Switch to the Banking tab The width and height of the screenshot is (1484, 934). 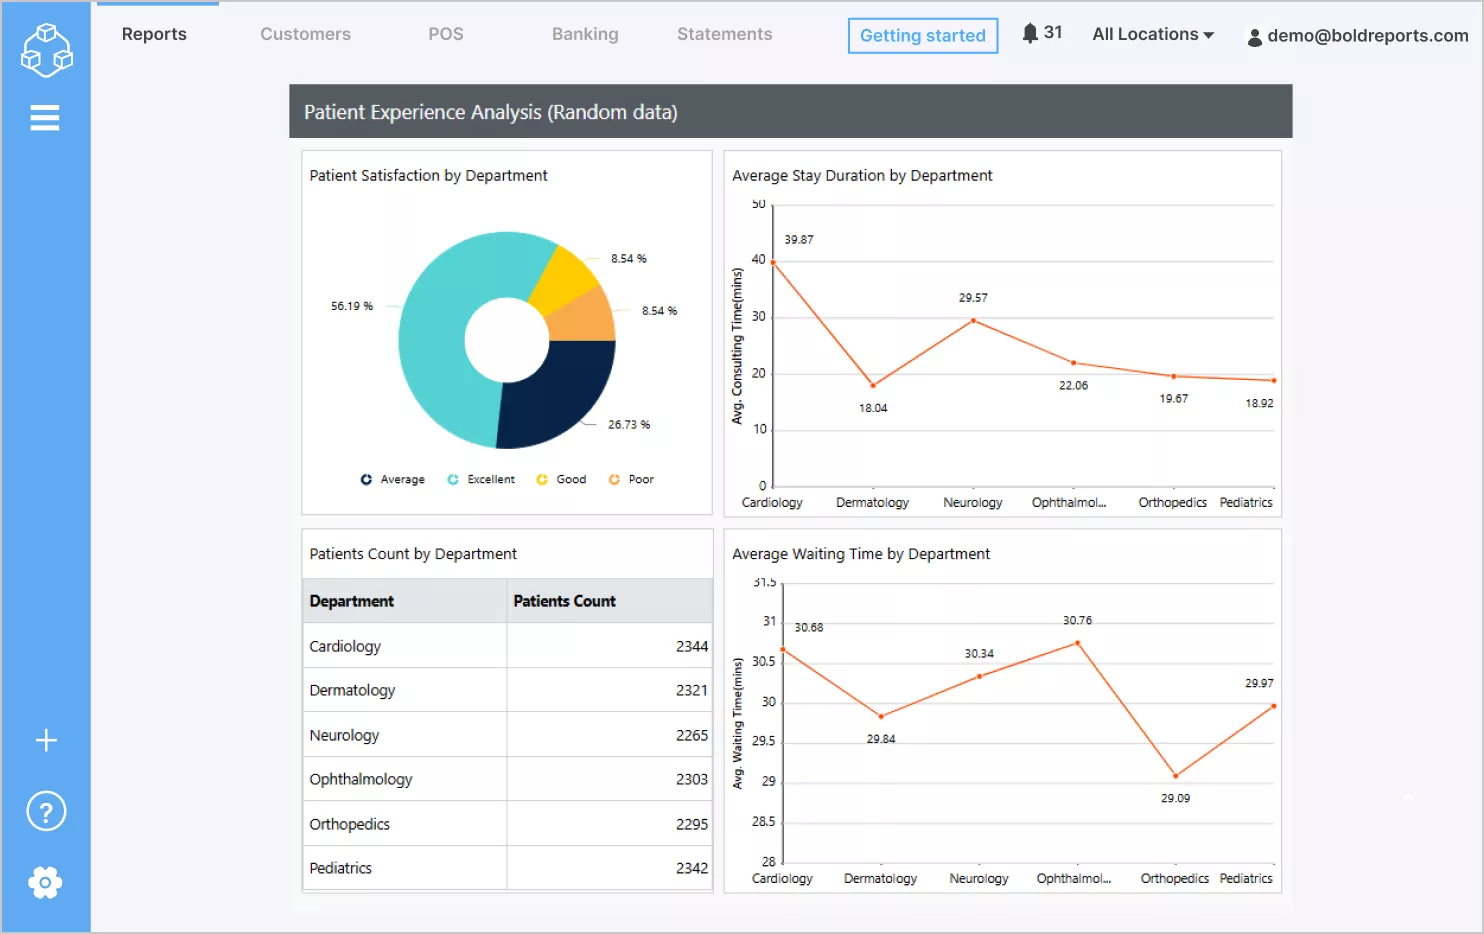click(584, 33)
